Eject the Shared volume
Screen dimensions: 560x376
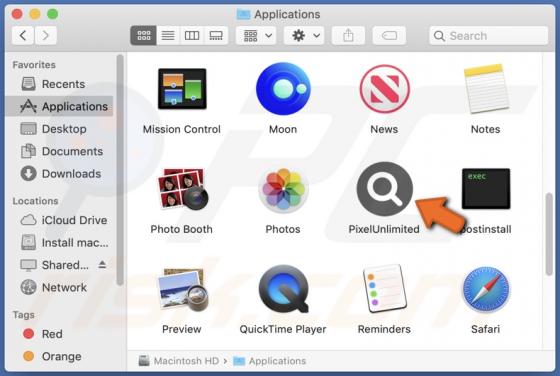(x=102, y=265)
